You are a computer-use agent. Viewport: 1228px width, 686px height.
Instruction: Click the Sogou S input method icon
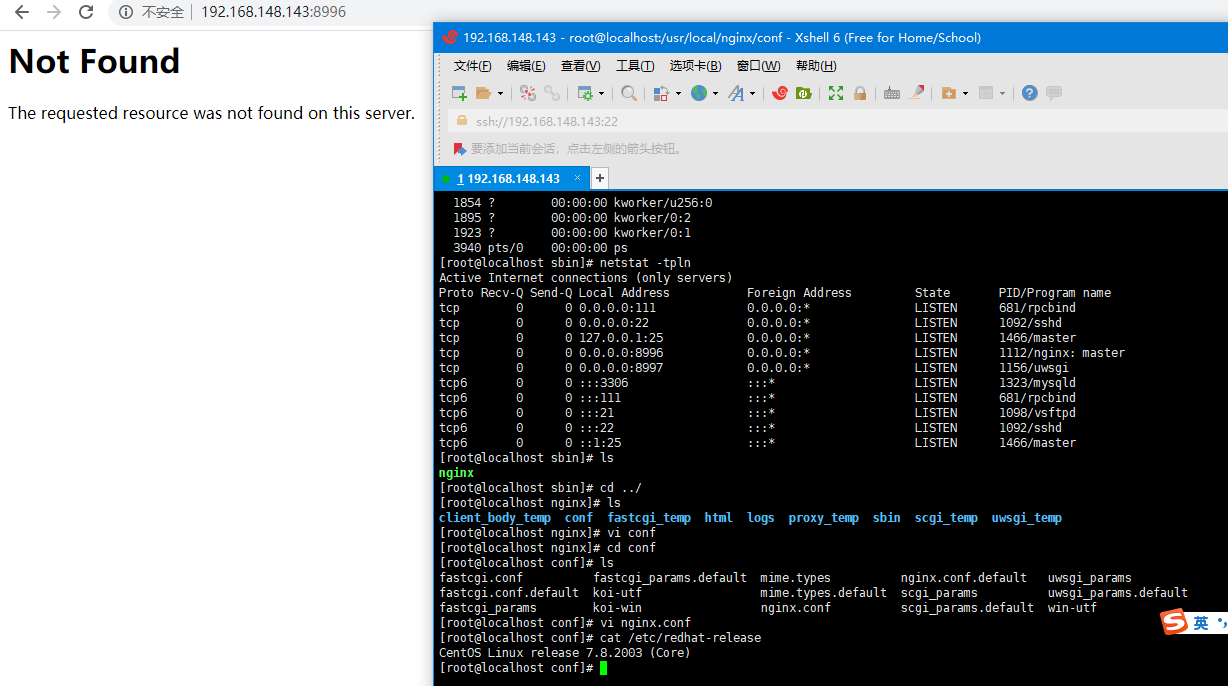click(1174, 622)
